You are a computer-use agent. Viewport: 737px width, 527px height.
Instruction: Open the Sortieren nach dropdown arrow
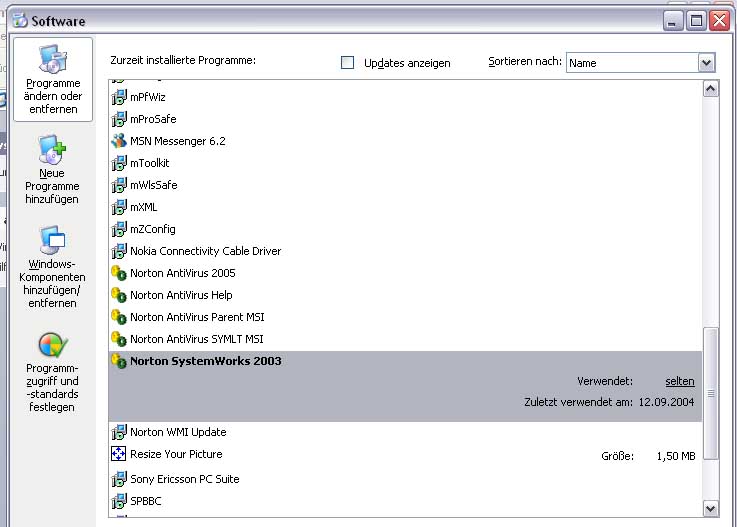(706, 63)
